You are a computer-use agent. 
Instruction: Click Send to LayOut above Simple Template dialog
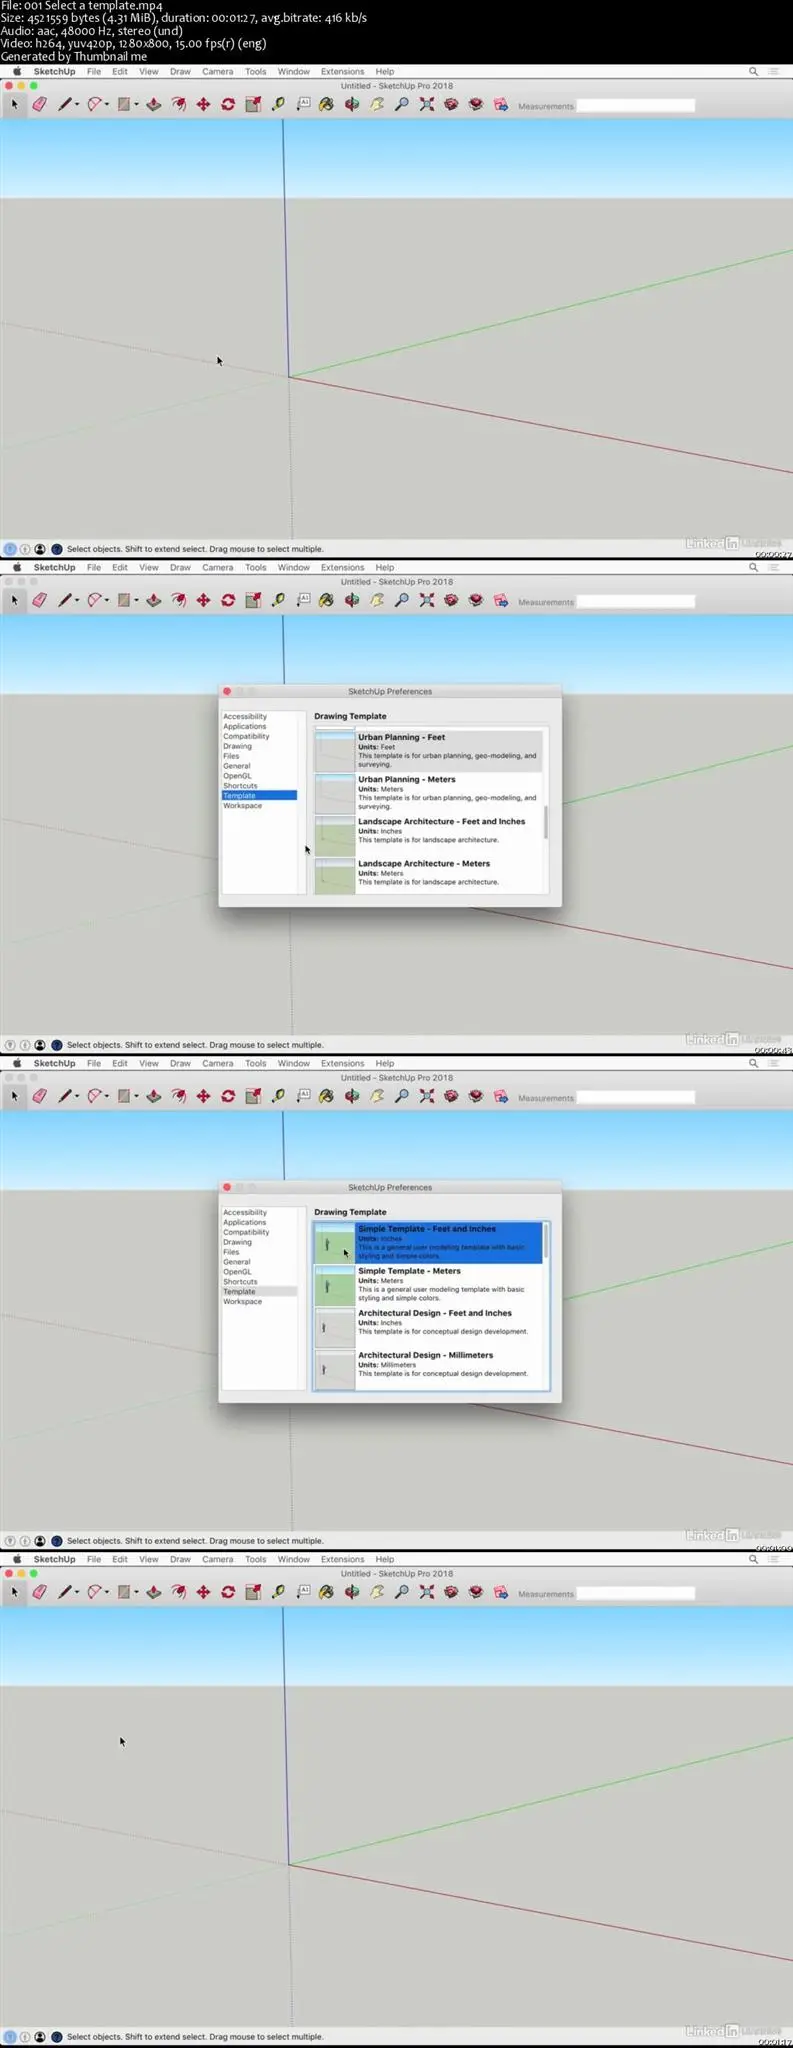click(501, 1096)
